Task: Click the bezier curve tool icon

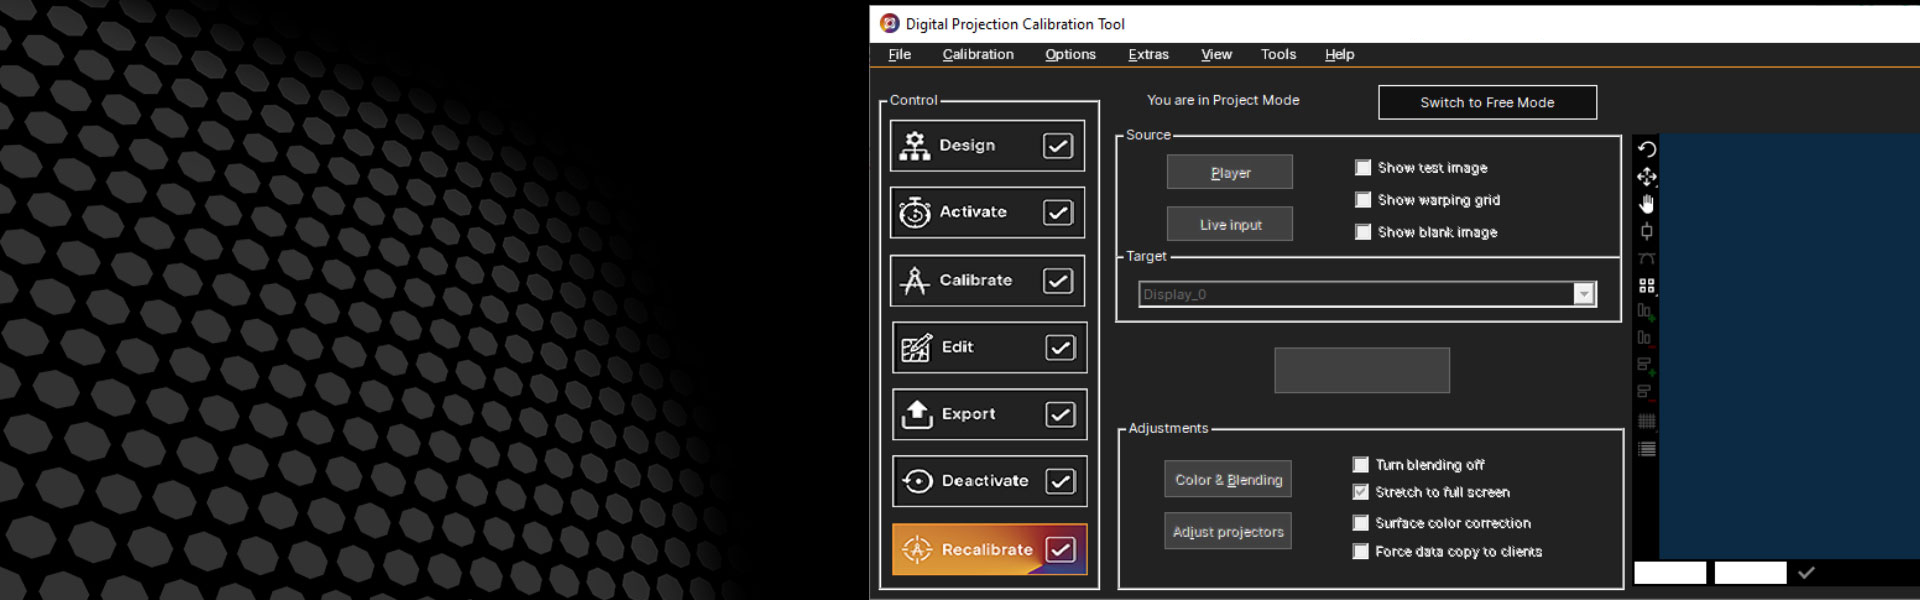Action: point(1646,258)
